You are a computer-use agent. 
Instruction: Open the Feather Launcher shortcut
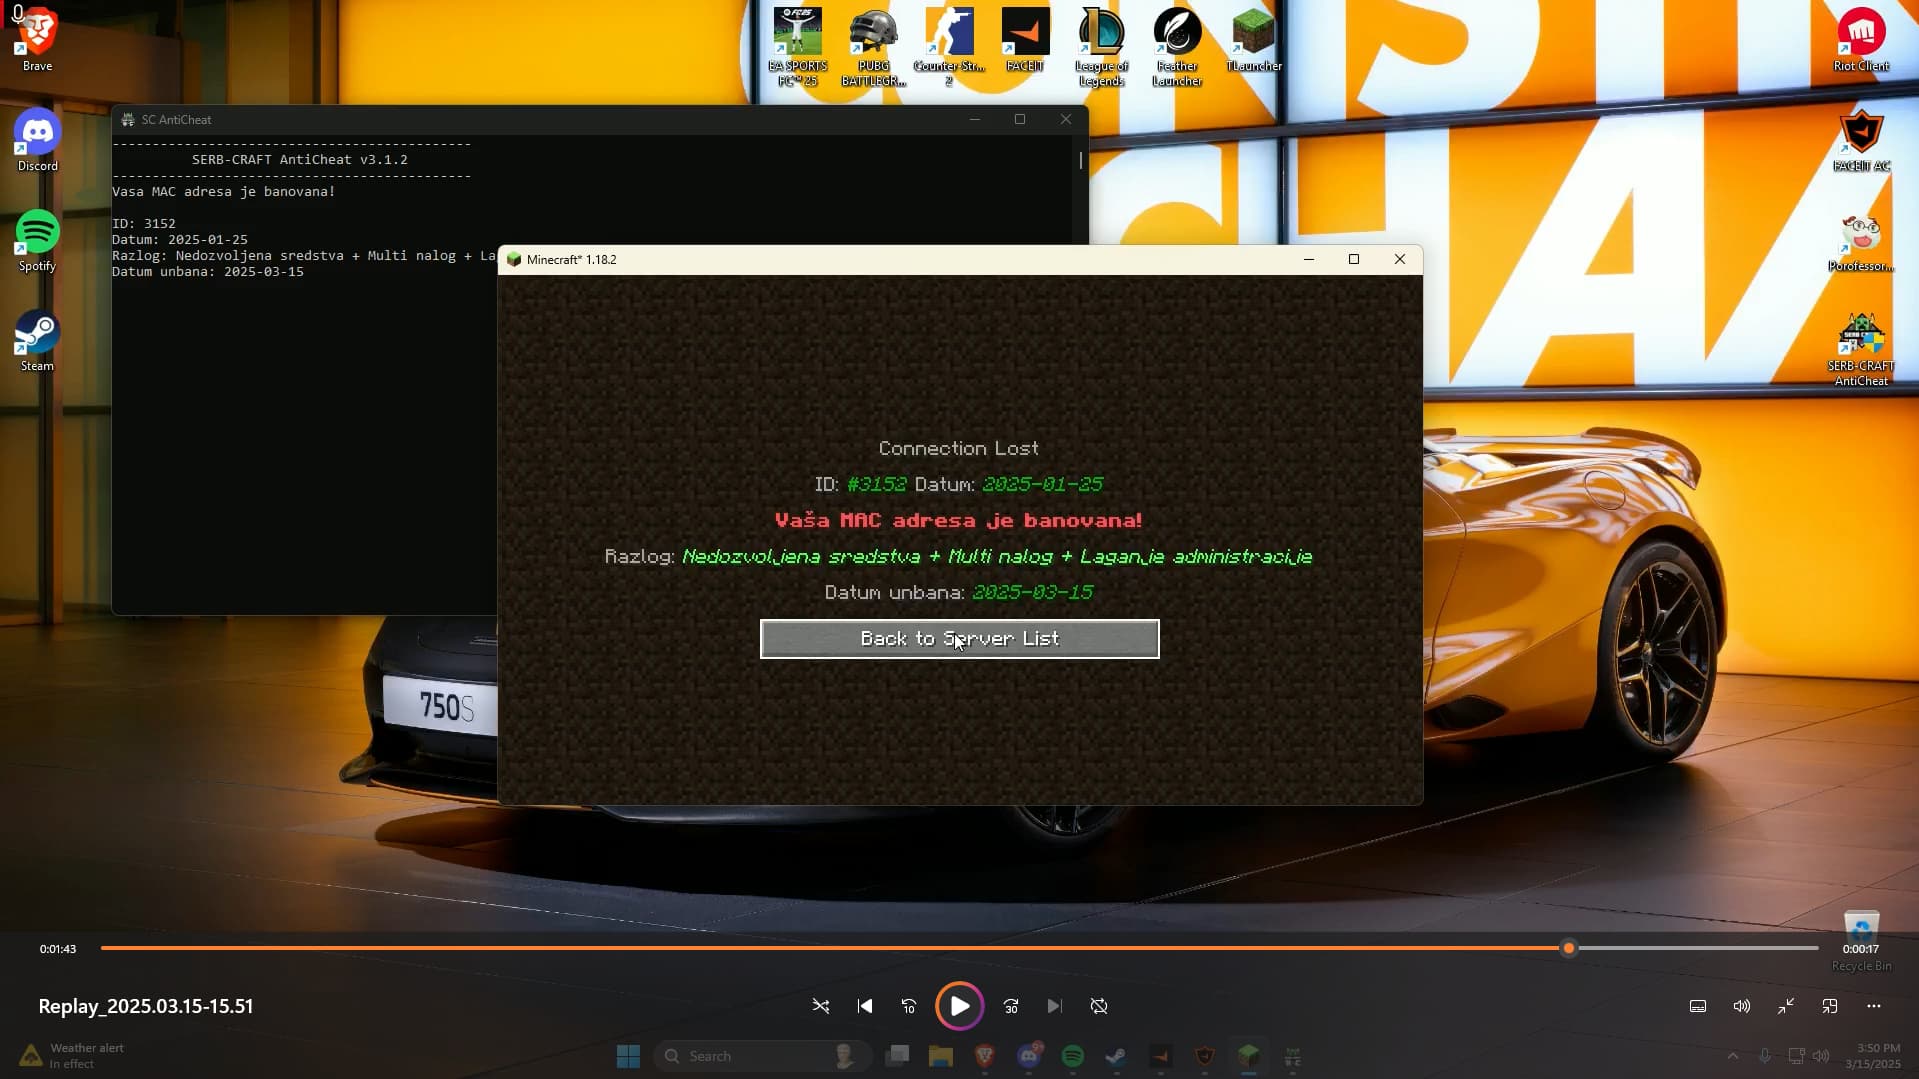[1177, 46]
